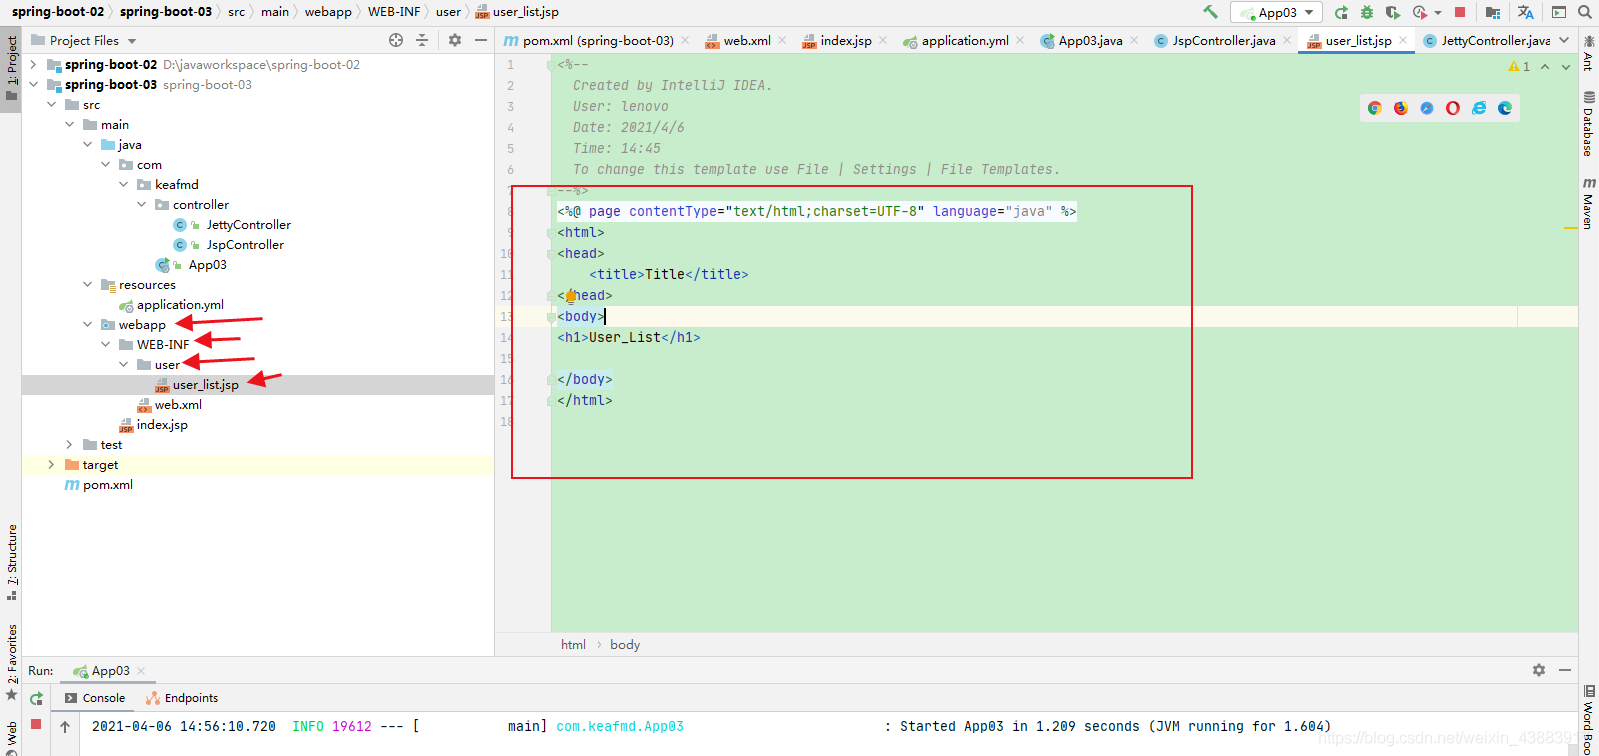
Task: Rerun App03 in the Run panel
Action: (37, 698)
